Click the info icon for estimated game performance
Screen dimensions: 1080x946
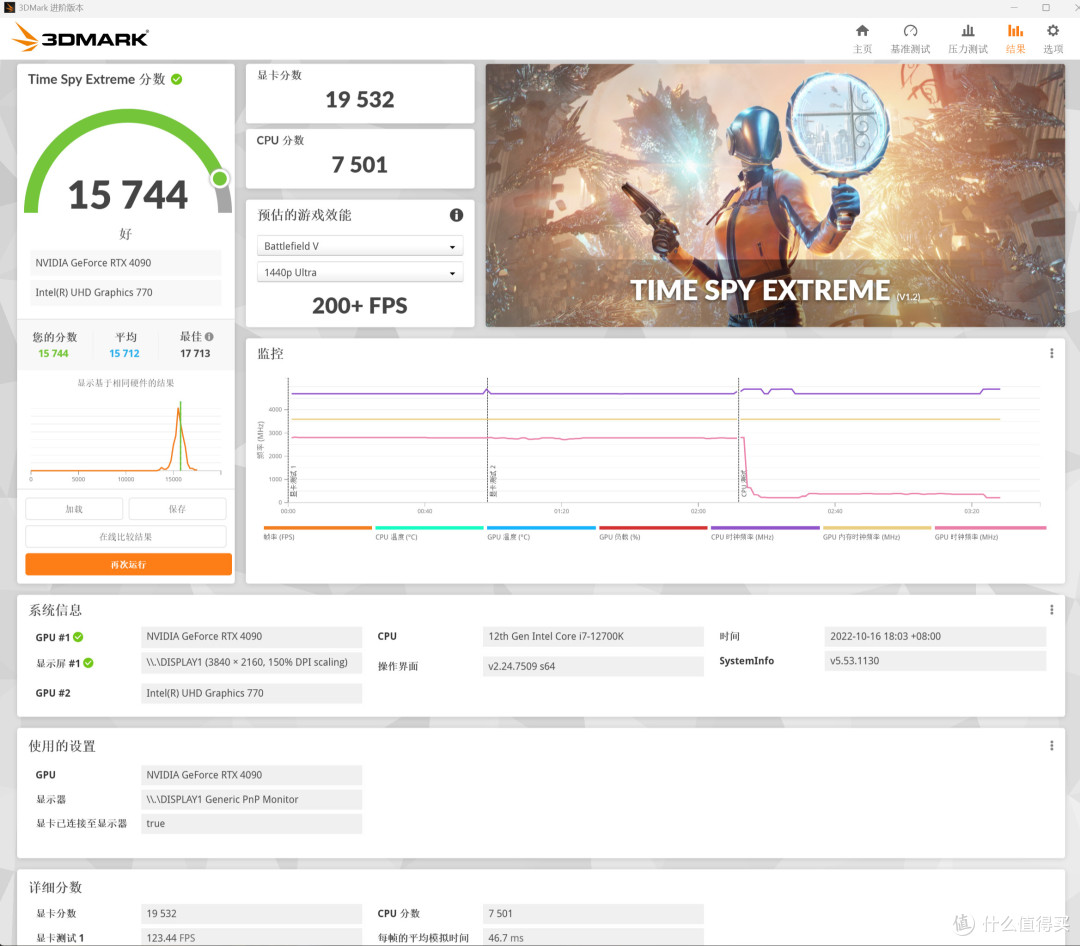coord(456,215)
